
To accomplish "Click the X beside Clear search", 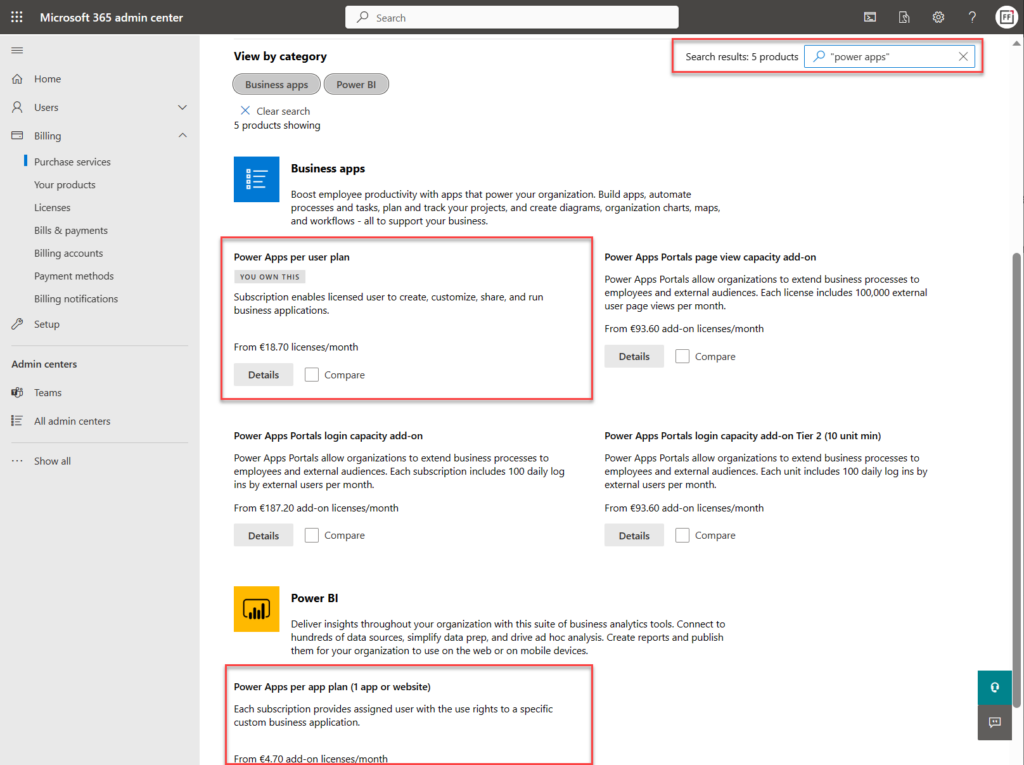I will click(245, 110).
